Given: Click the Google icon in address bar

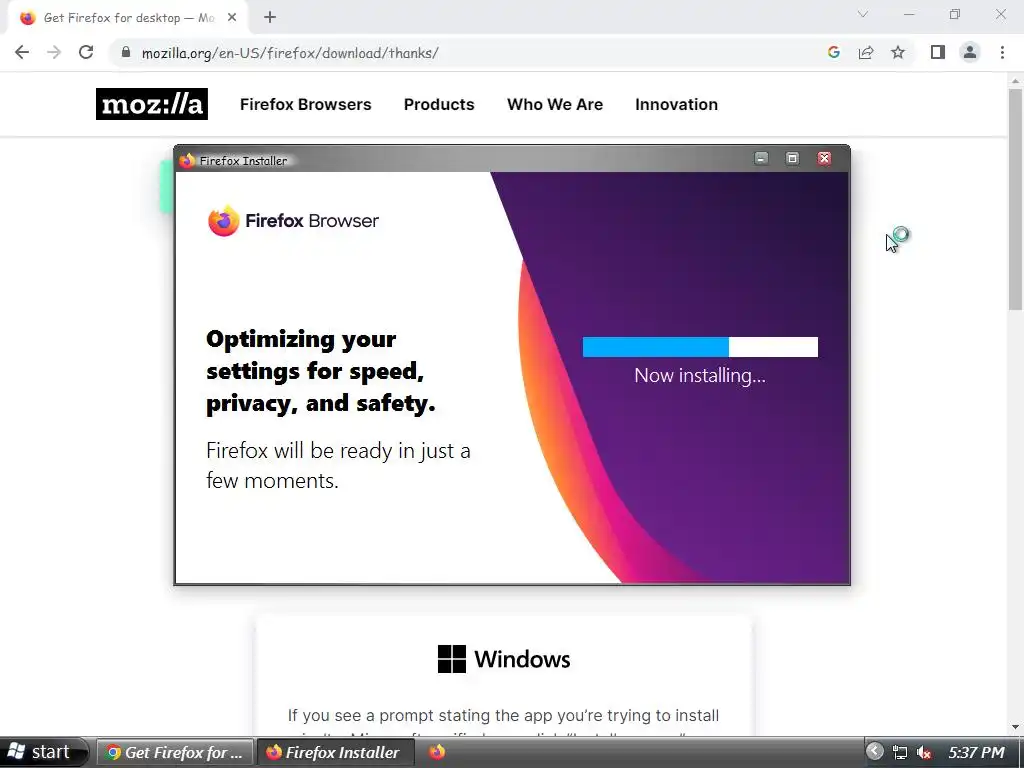Looking at the screenshot, I should 833,52.
